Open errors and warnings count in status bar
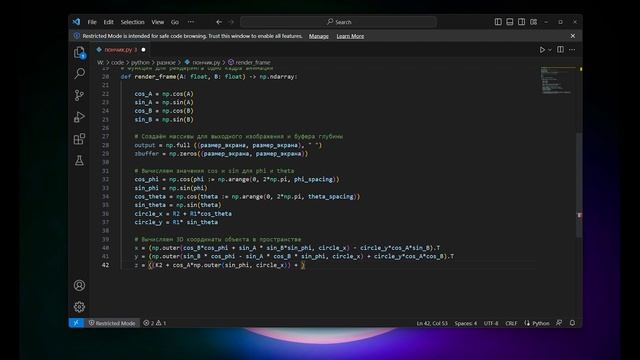 (x=155, y=323)
